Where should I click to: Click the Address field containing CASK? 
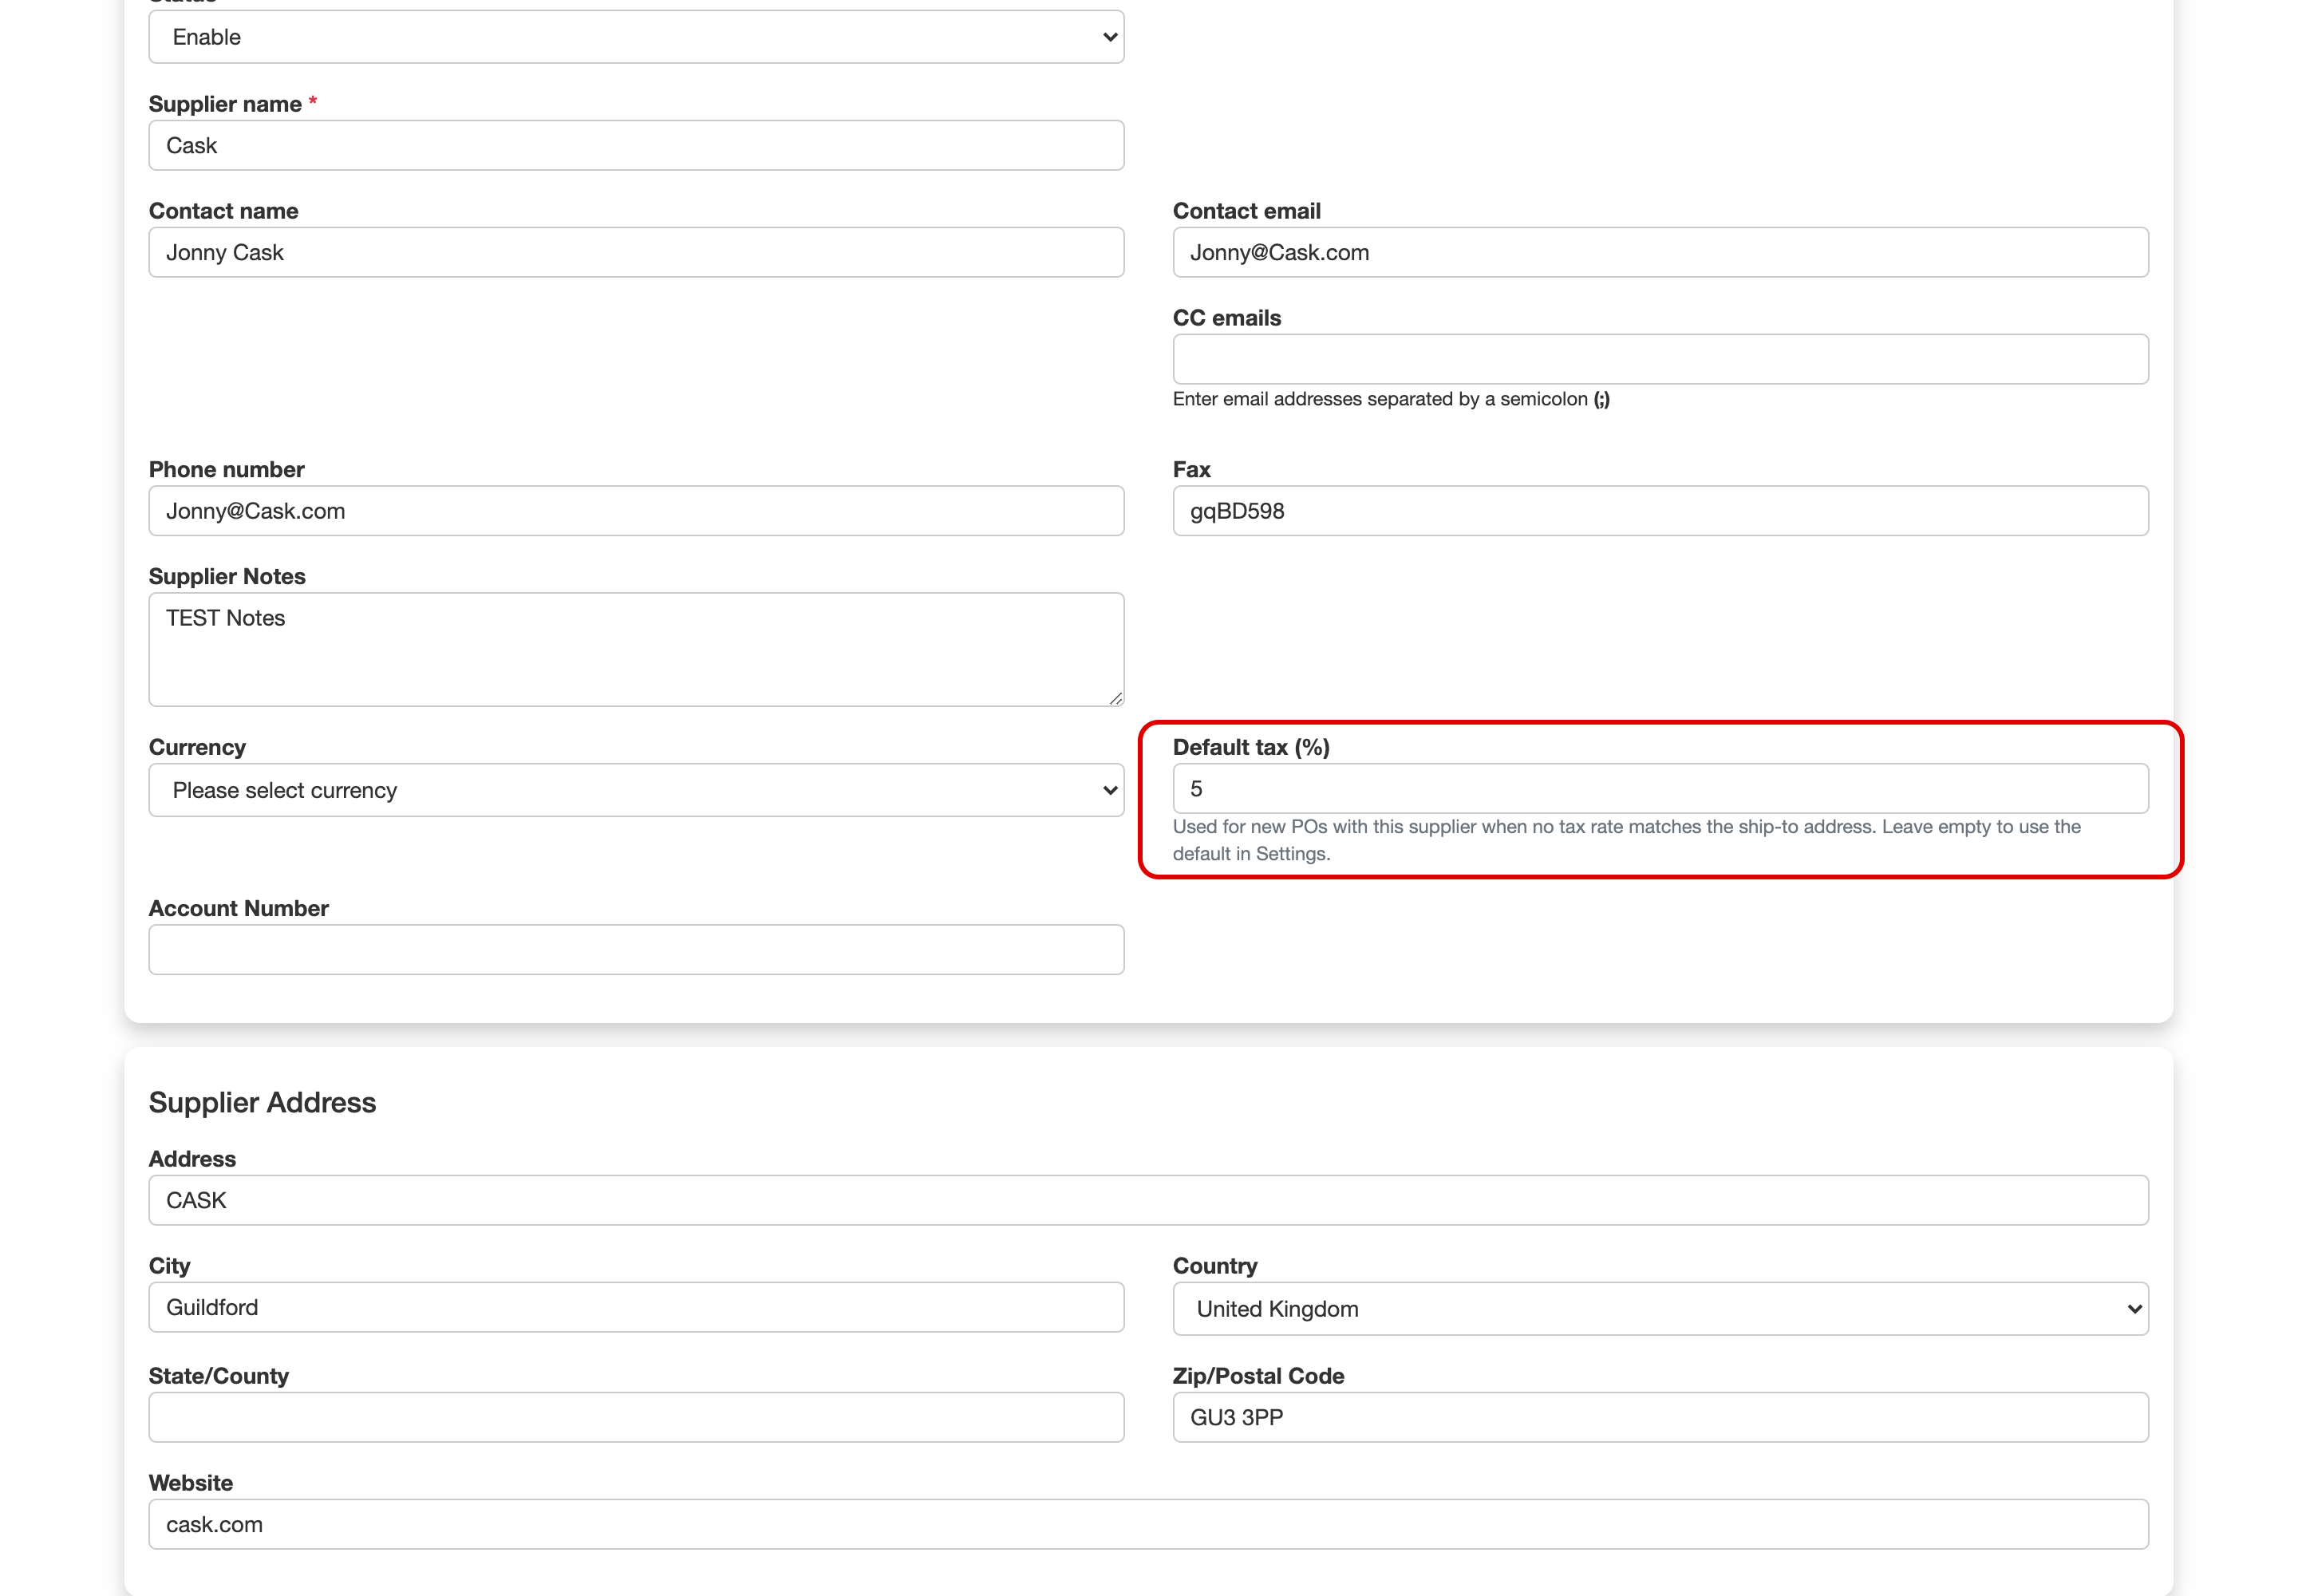click(1148, 1200)
